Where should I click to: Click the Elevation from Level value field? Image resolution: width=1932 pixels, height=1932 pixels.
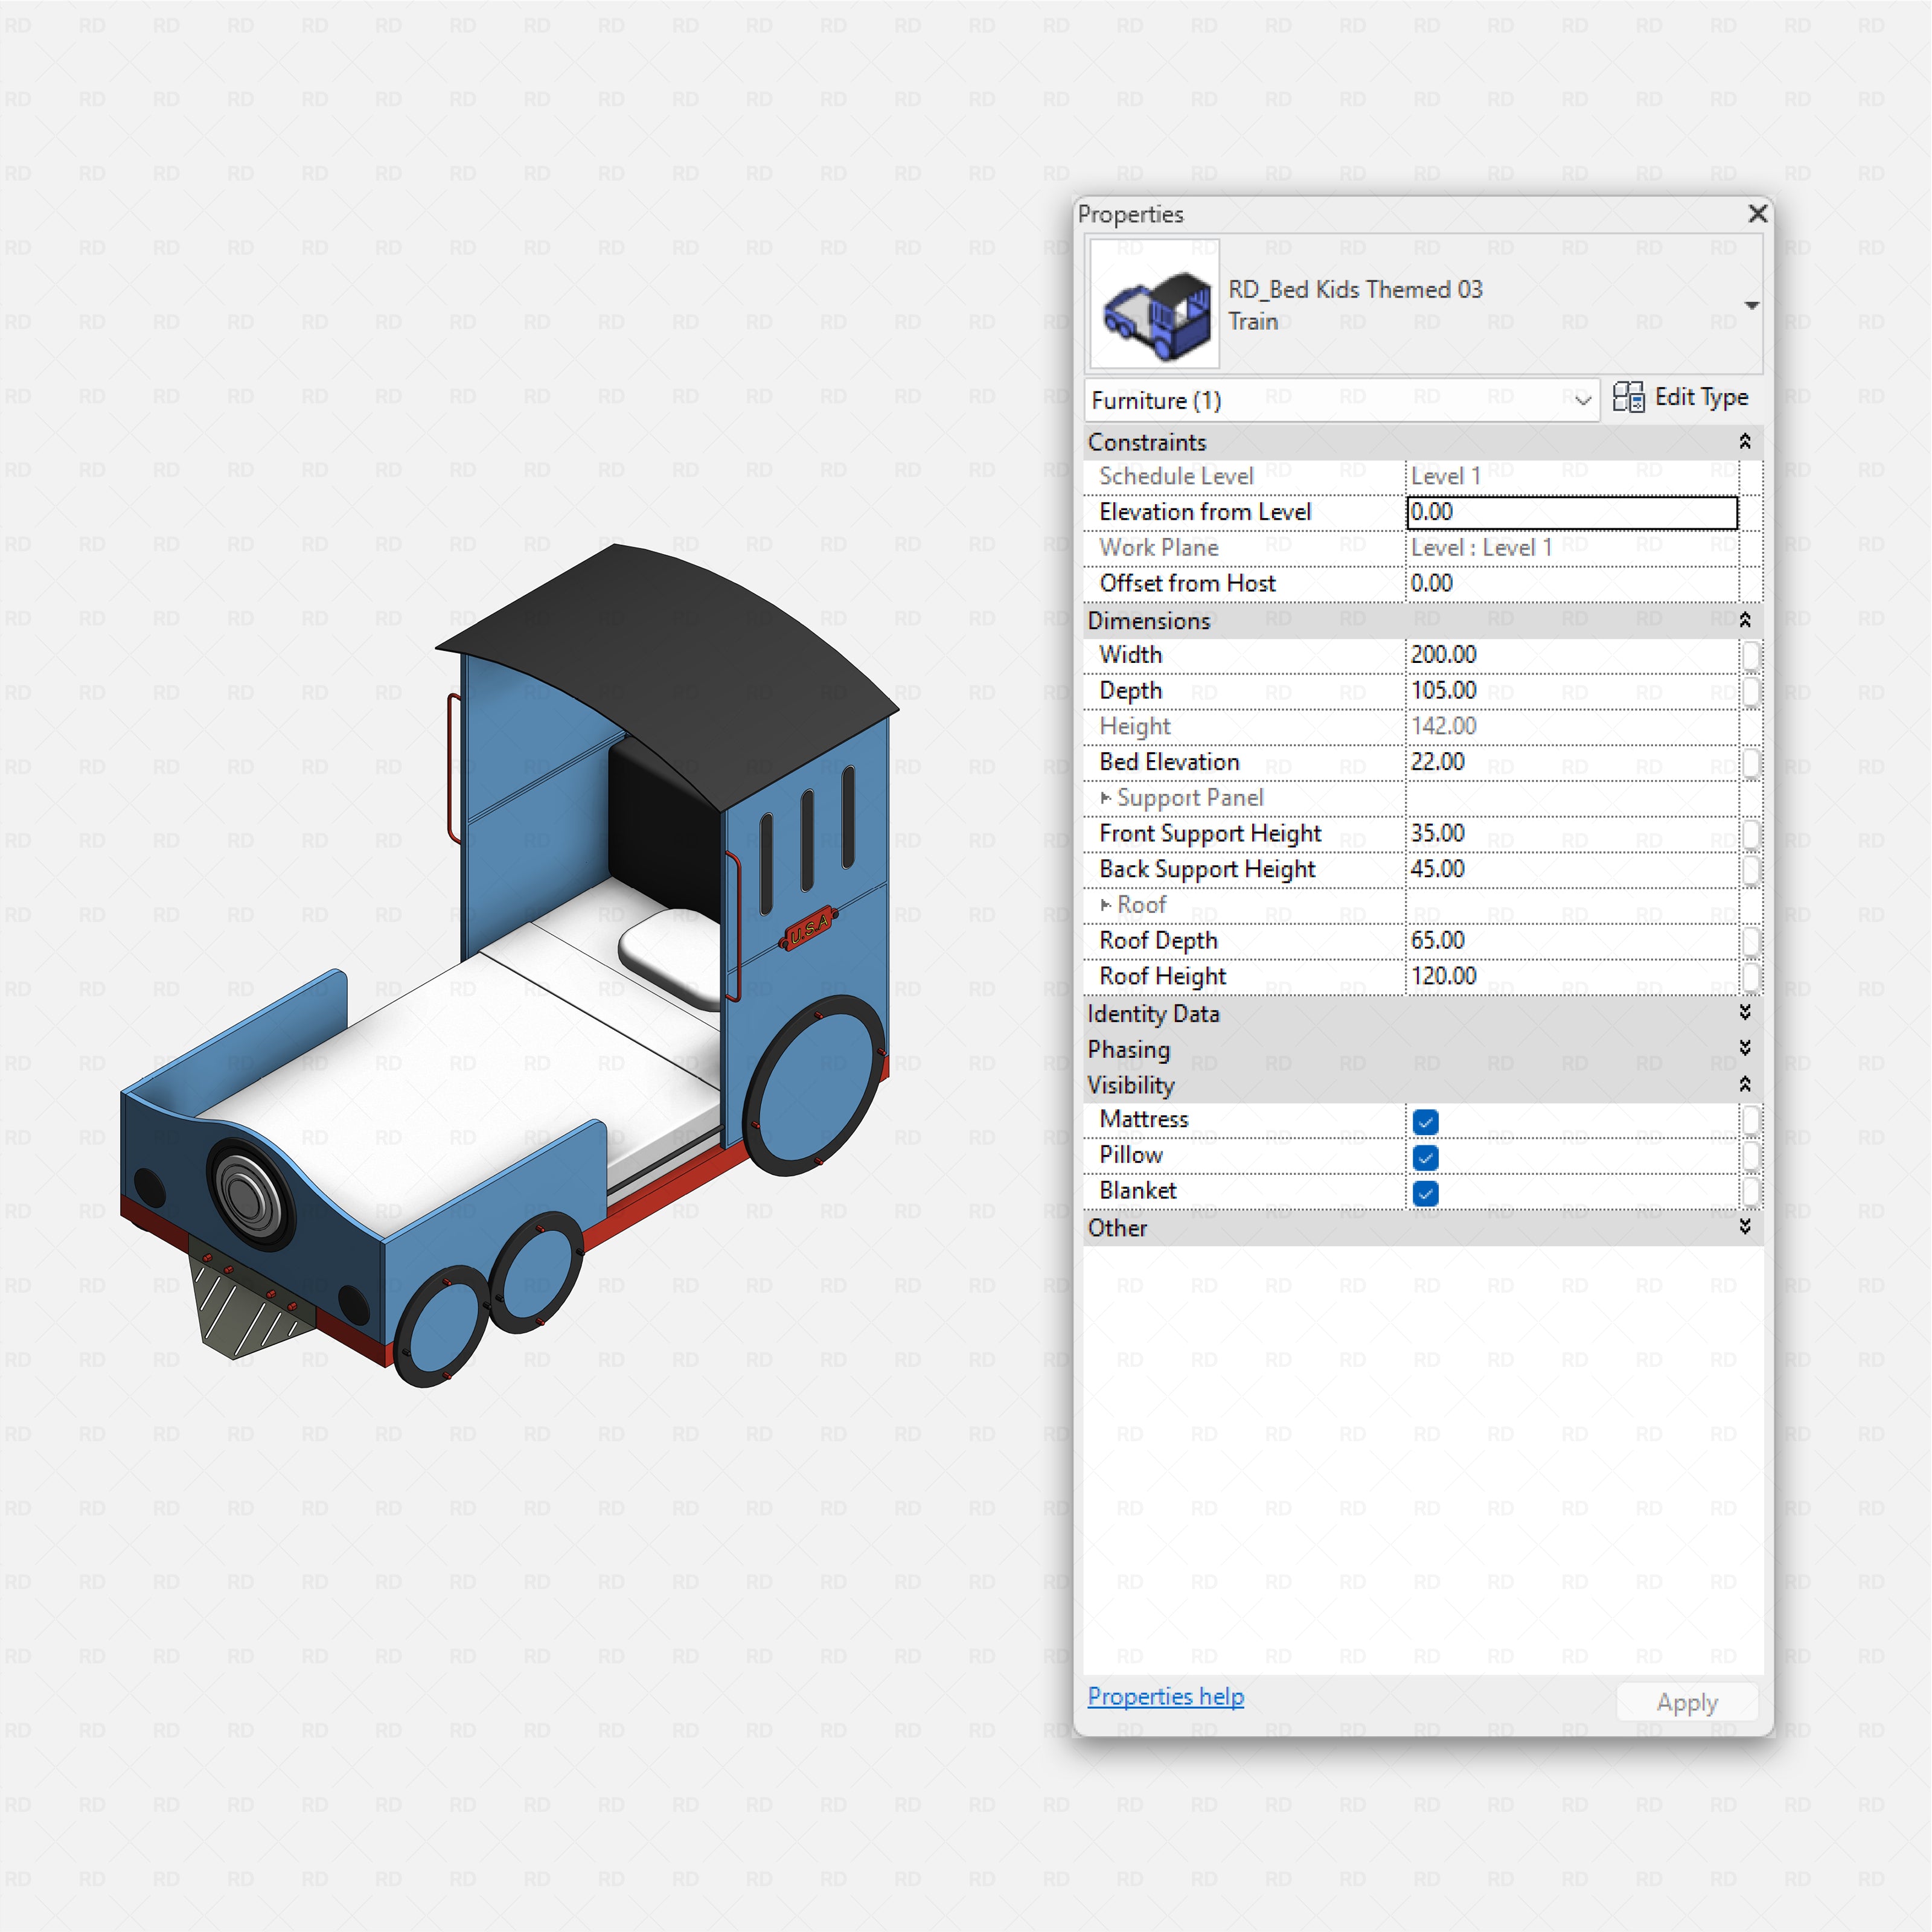point(1570,512)
